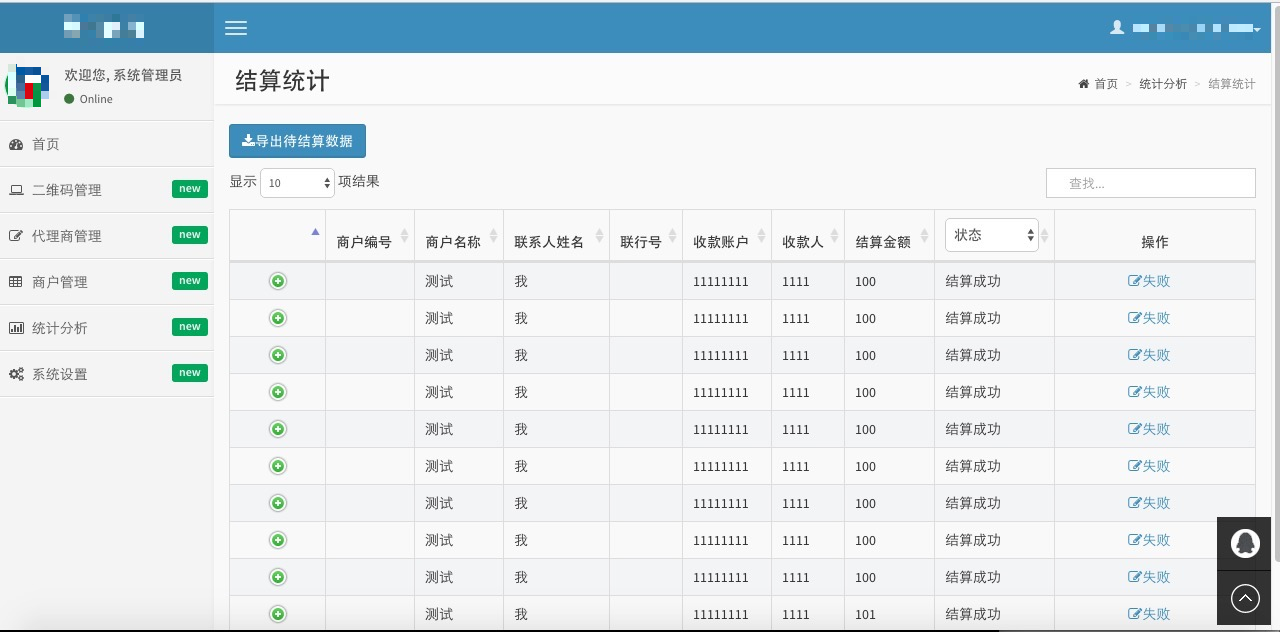This screenshot has width=1280, height=632.
Task: Sort table by 收款账户 column
Action: click(x=726, y=241)
